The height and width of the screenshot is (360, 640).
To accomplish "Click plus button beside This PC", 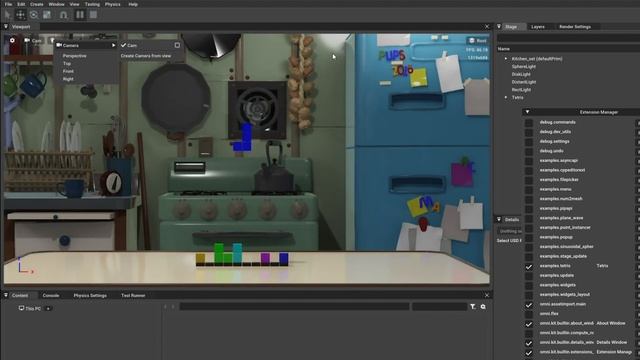I will pos(48,309).
